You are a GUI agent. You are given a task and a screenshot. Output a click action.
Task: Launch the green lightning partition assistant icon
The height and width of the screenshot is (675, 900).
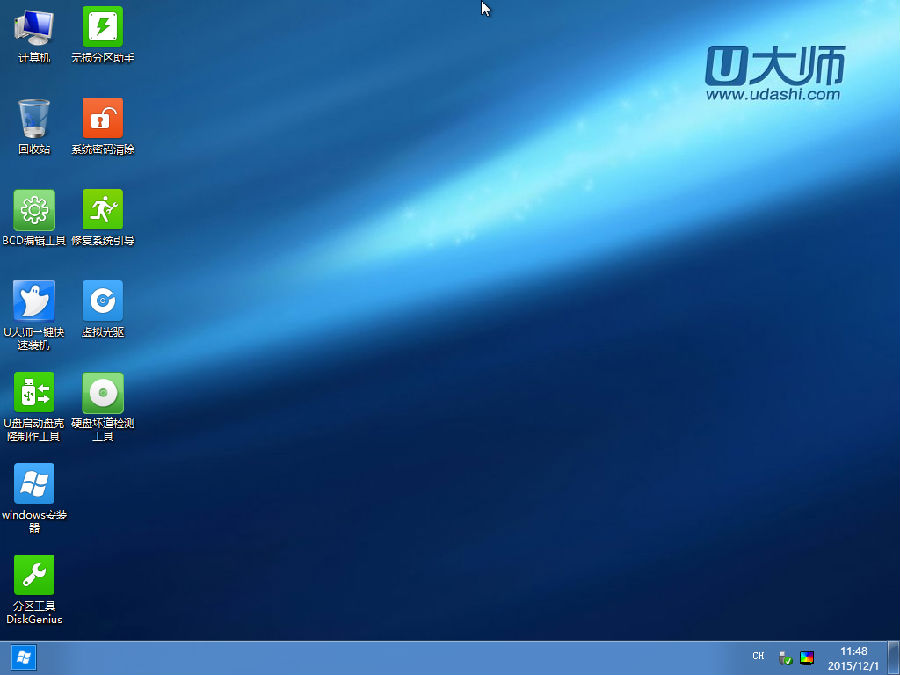coord(103,28)
